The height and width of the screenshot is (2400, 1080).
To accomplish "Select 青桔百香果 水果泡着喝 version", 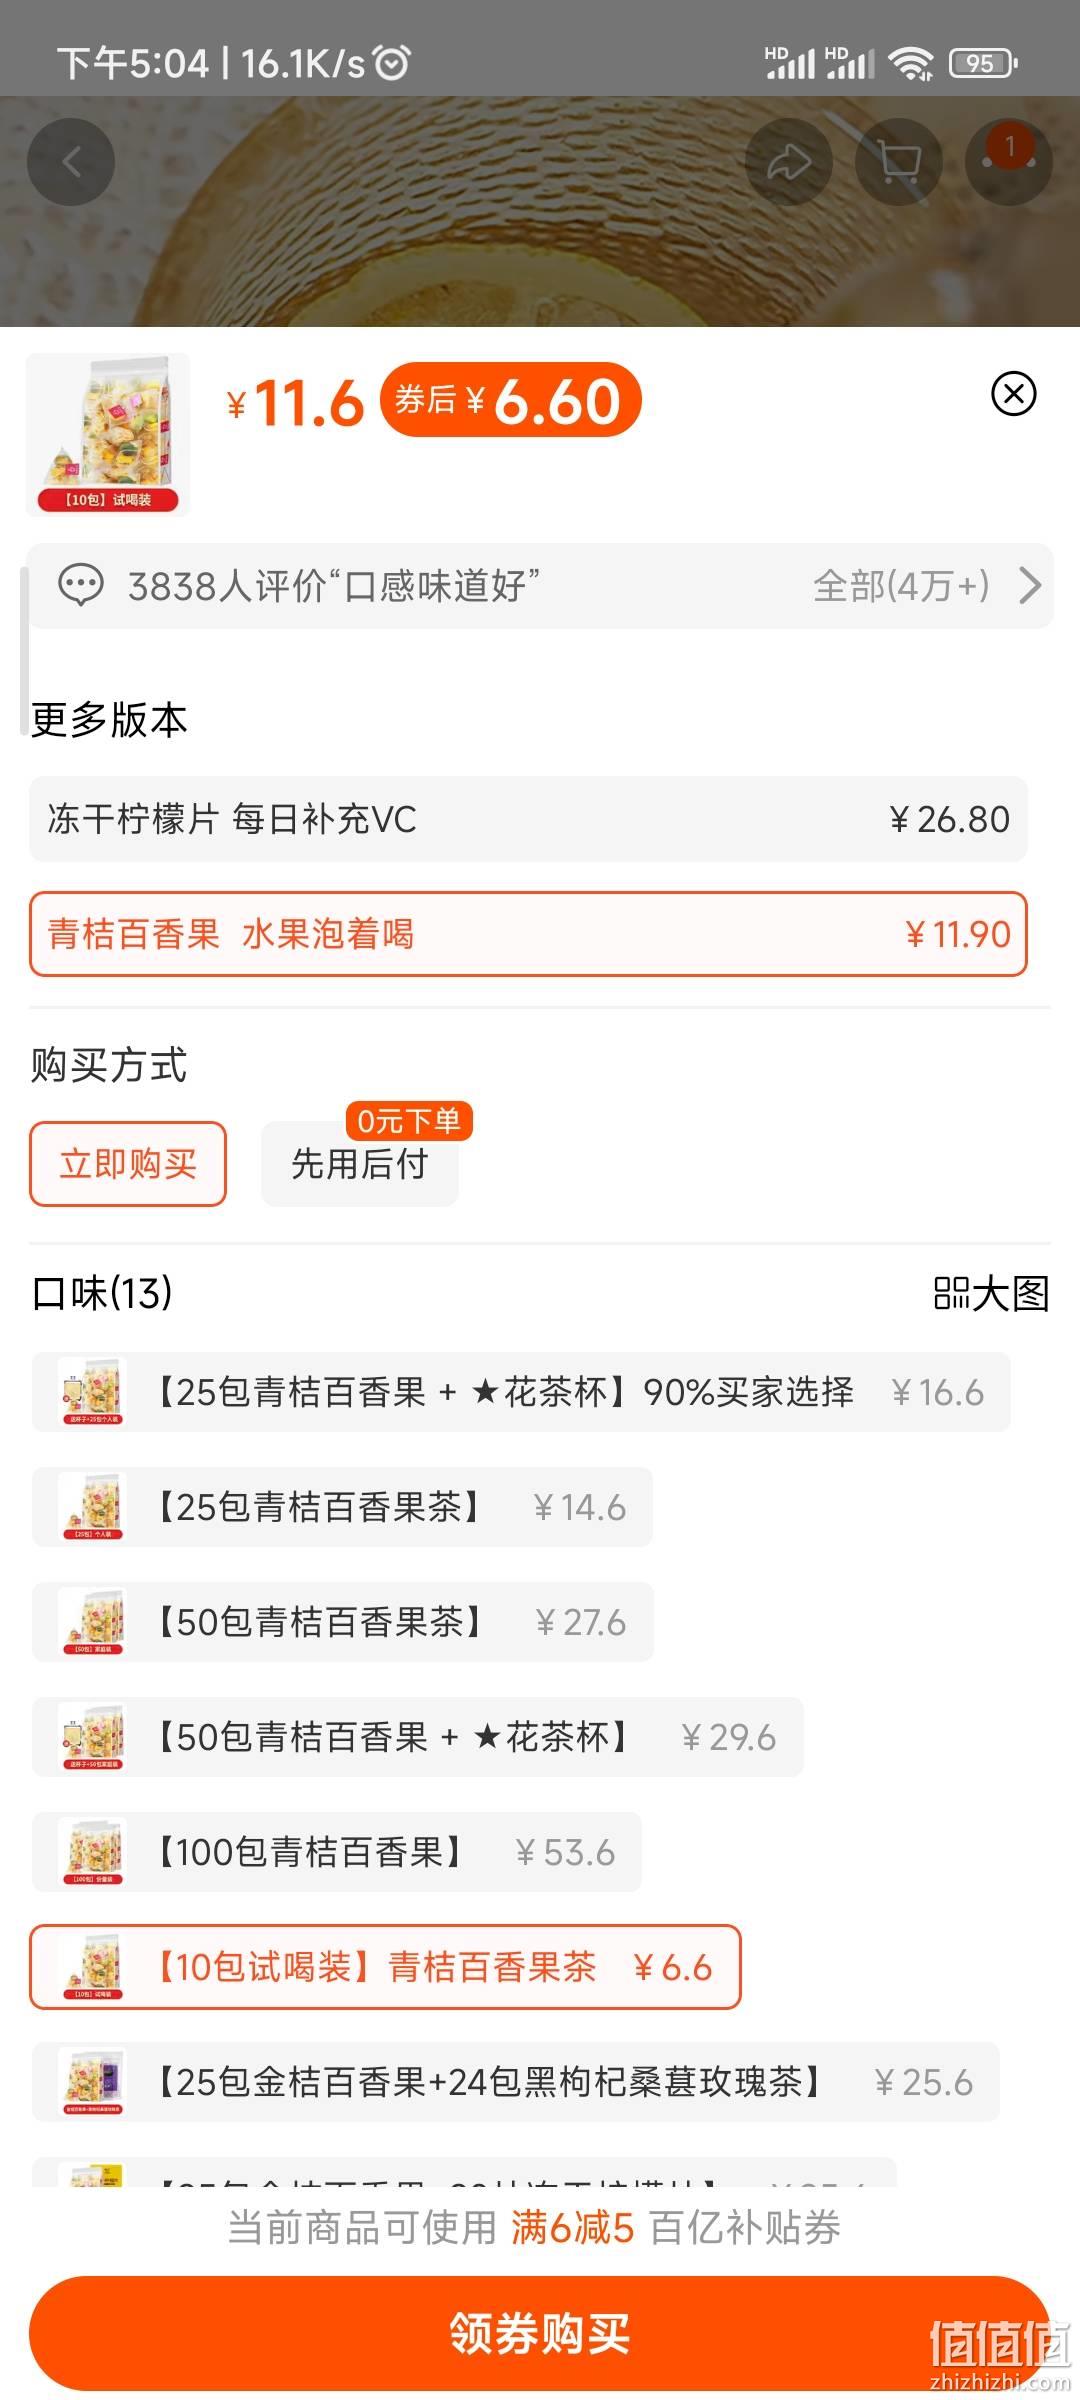I will pyautogui.click(x=528, y=934).
